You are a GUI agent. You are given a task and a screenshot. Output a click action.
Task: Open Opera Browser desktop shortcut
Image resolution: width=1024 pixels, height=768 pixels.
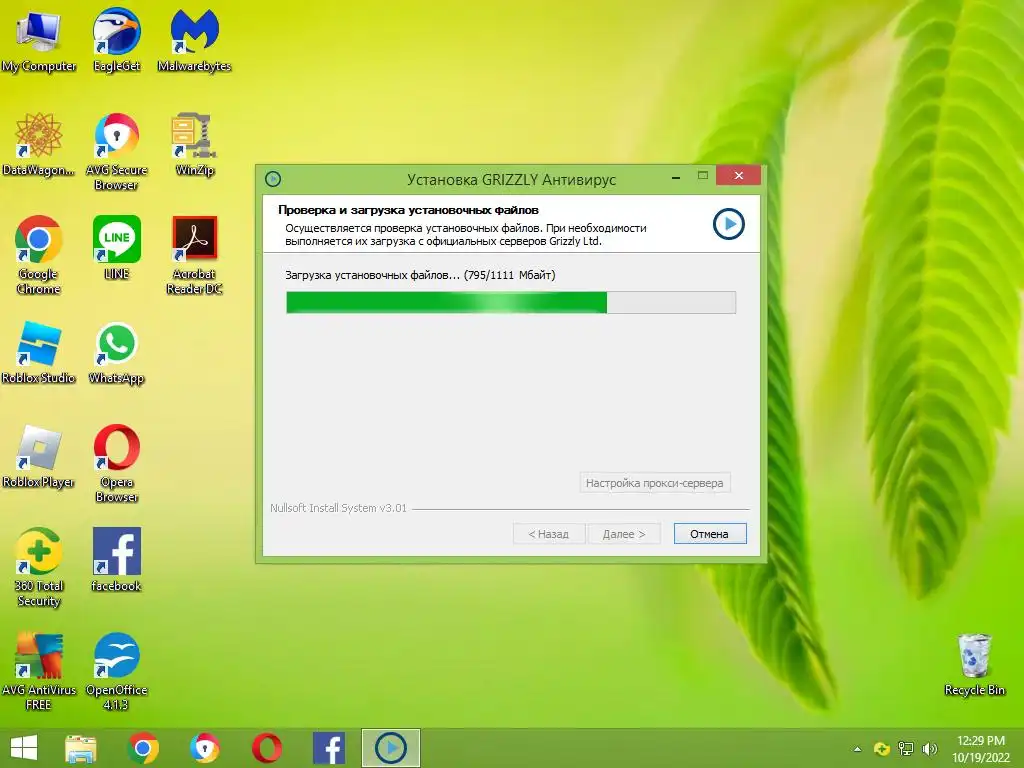tap(116, 463)
